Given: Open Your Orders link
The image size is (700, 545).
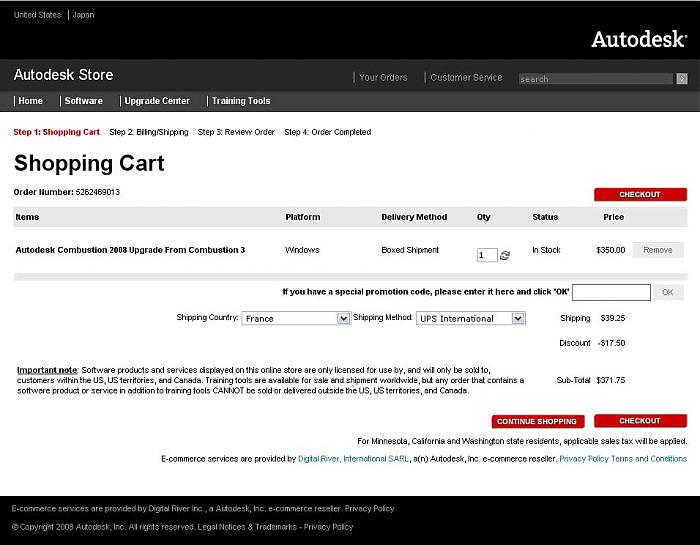Looking at the screenshot, I should point(383,78).
